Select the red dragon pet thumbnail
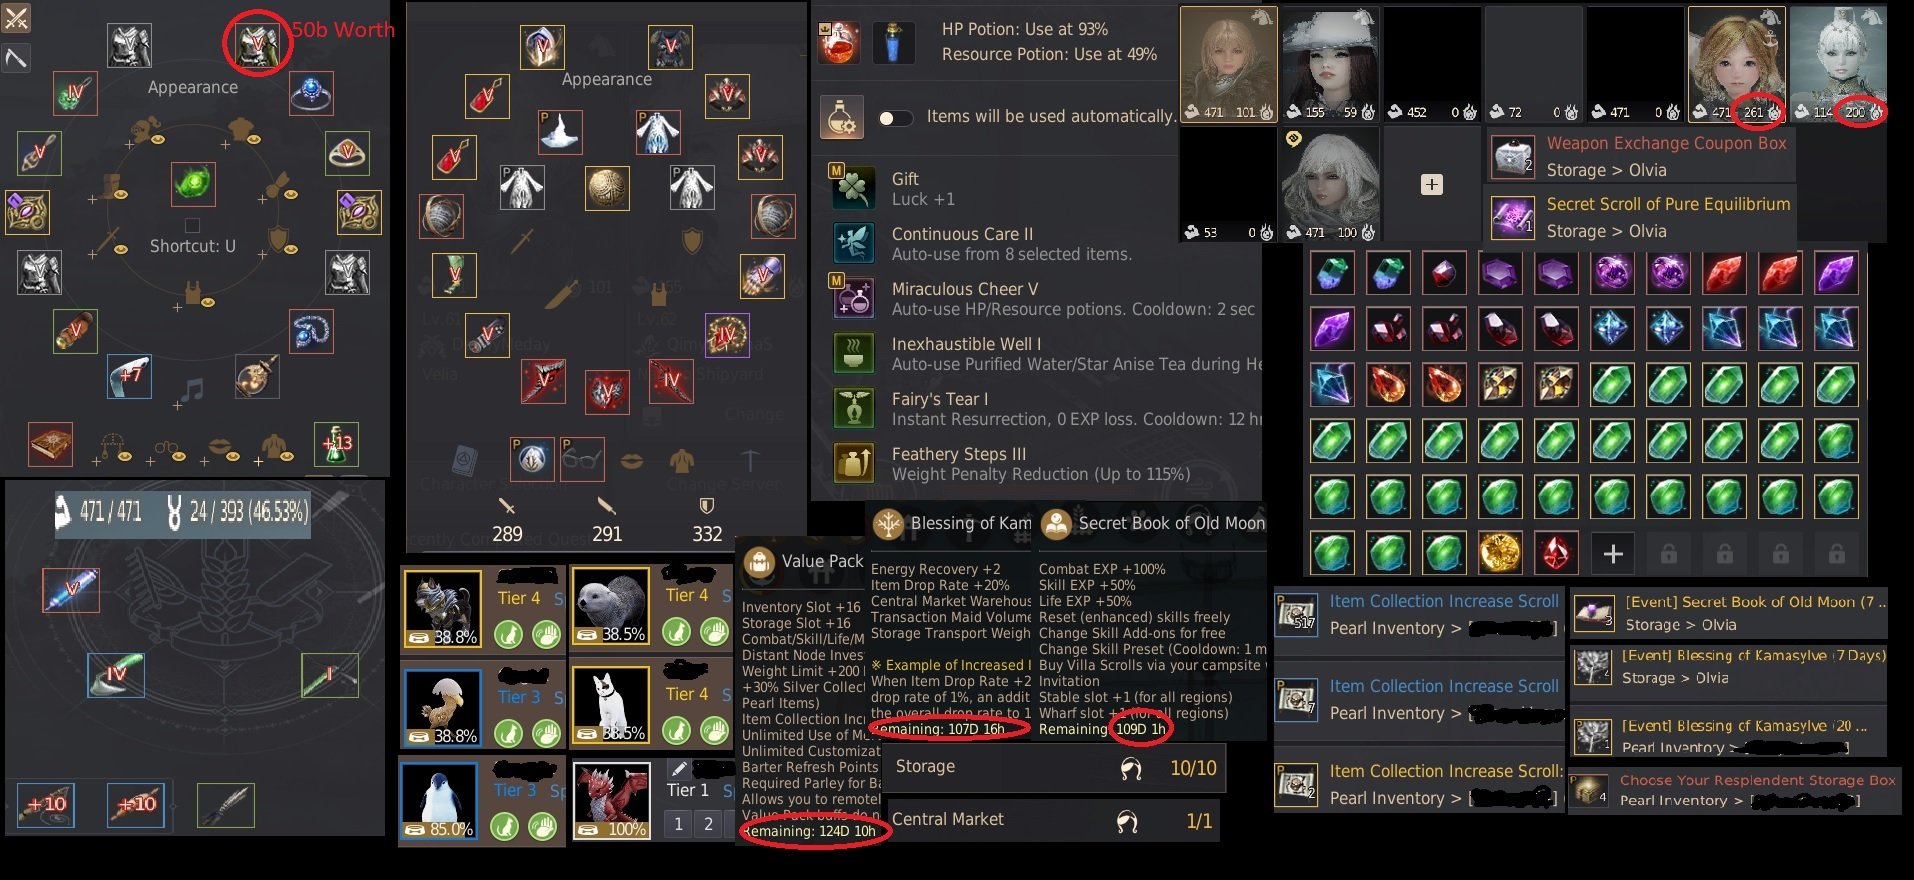The height and width of the screenshot is (880, 1914). coord(612,800)
